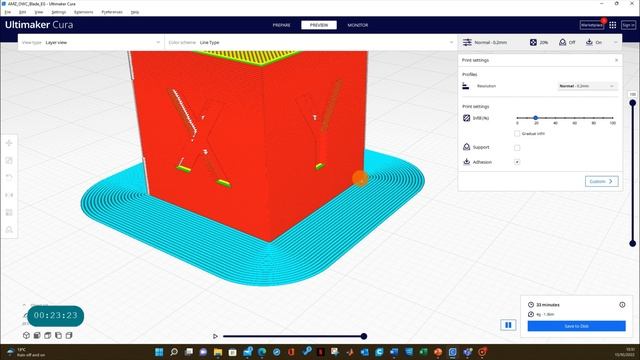
Task: Switch to the MONITOR stage
Action: (x=358, y=25)
